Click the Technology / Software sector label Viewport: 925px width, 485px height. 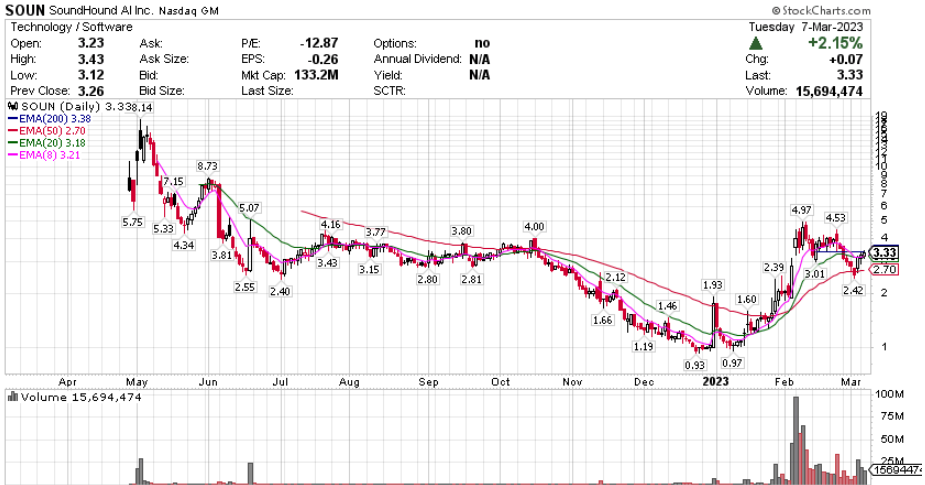(x=71, y=27)
